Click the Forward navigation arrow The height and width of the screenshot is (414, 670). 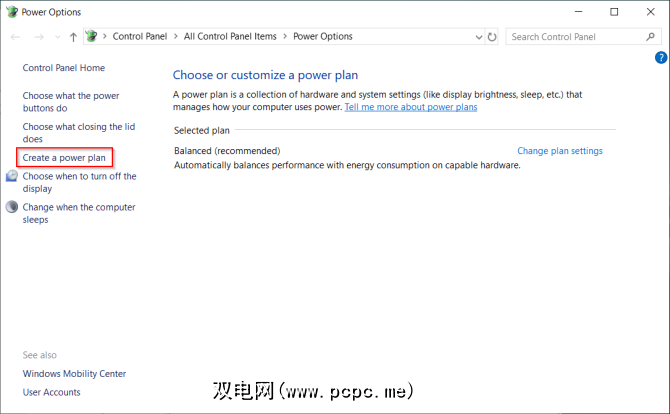(x=39, y=37)
